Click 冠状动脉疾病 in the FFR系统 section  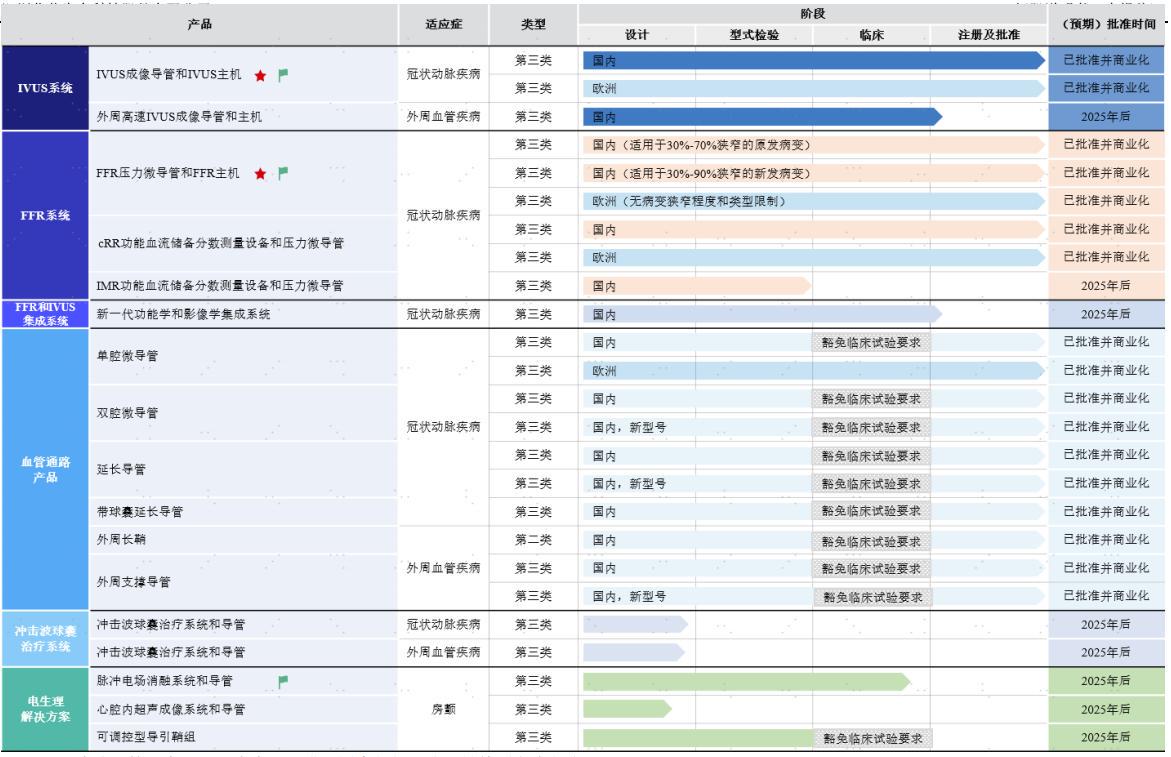click(x=444, y=216)
